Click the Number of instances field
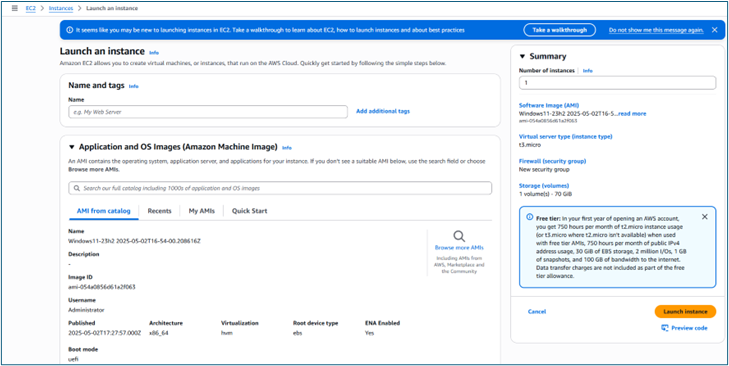This screenshot has width=729, height=366. (617, 83)
